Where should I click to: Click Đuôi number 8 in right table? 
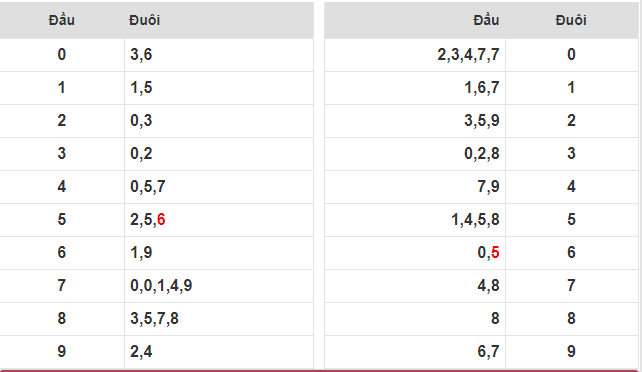pos(571,319)
